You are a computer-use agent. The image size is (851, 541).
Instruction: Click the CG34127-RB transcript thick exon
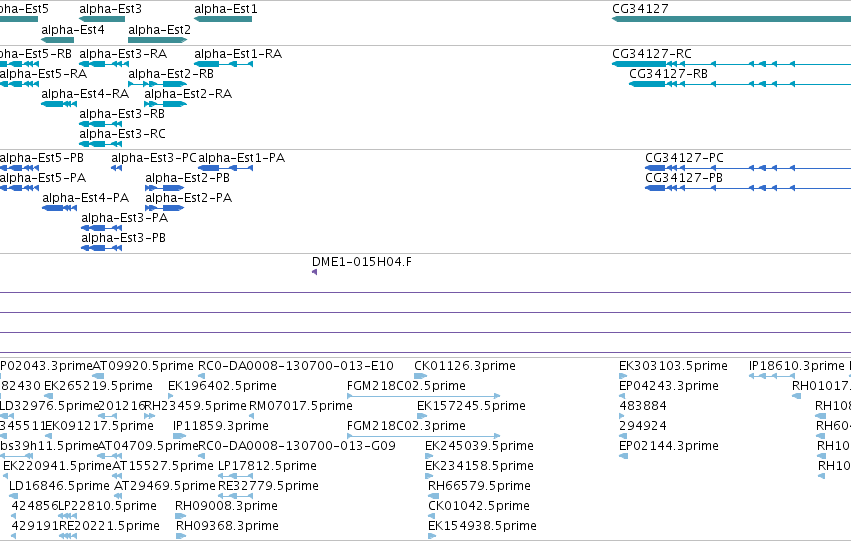tap(647, 84)
